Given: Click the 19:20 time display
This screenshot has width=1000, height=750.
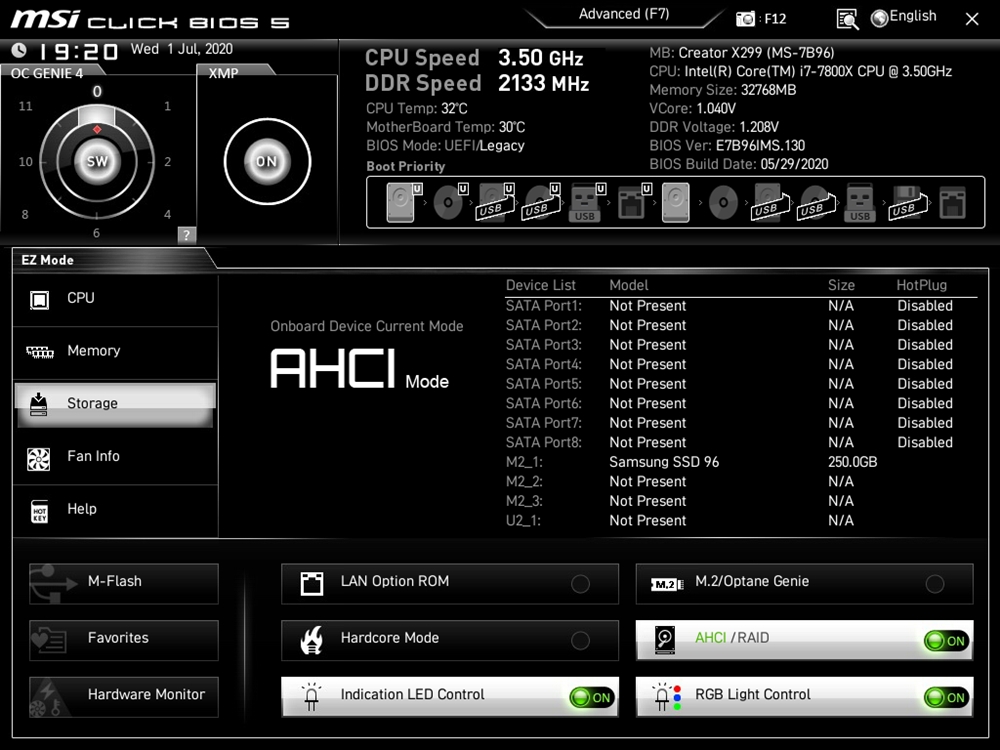Looking at the screenshot, I should coord(78,51).
